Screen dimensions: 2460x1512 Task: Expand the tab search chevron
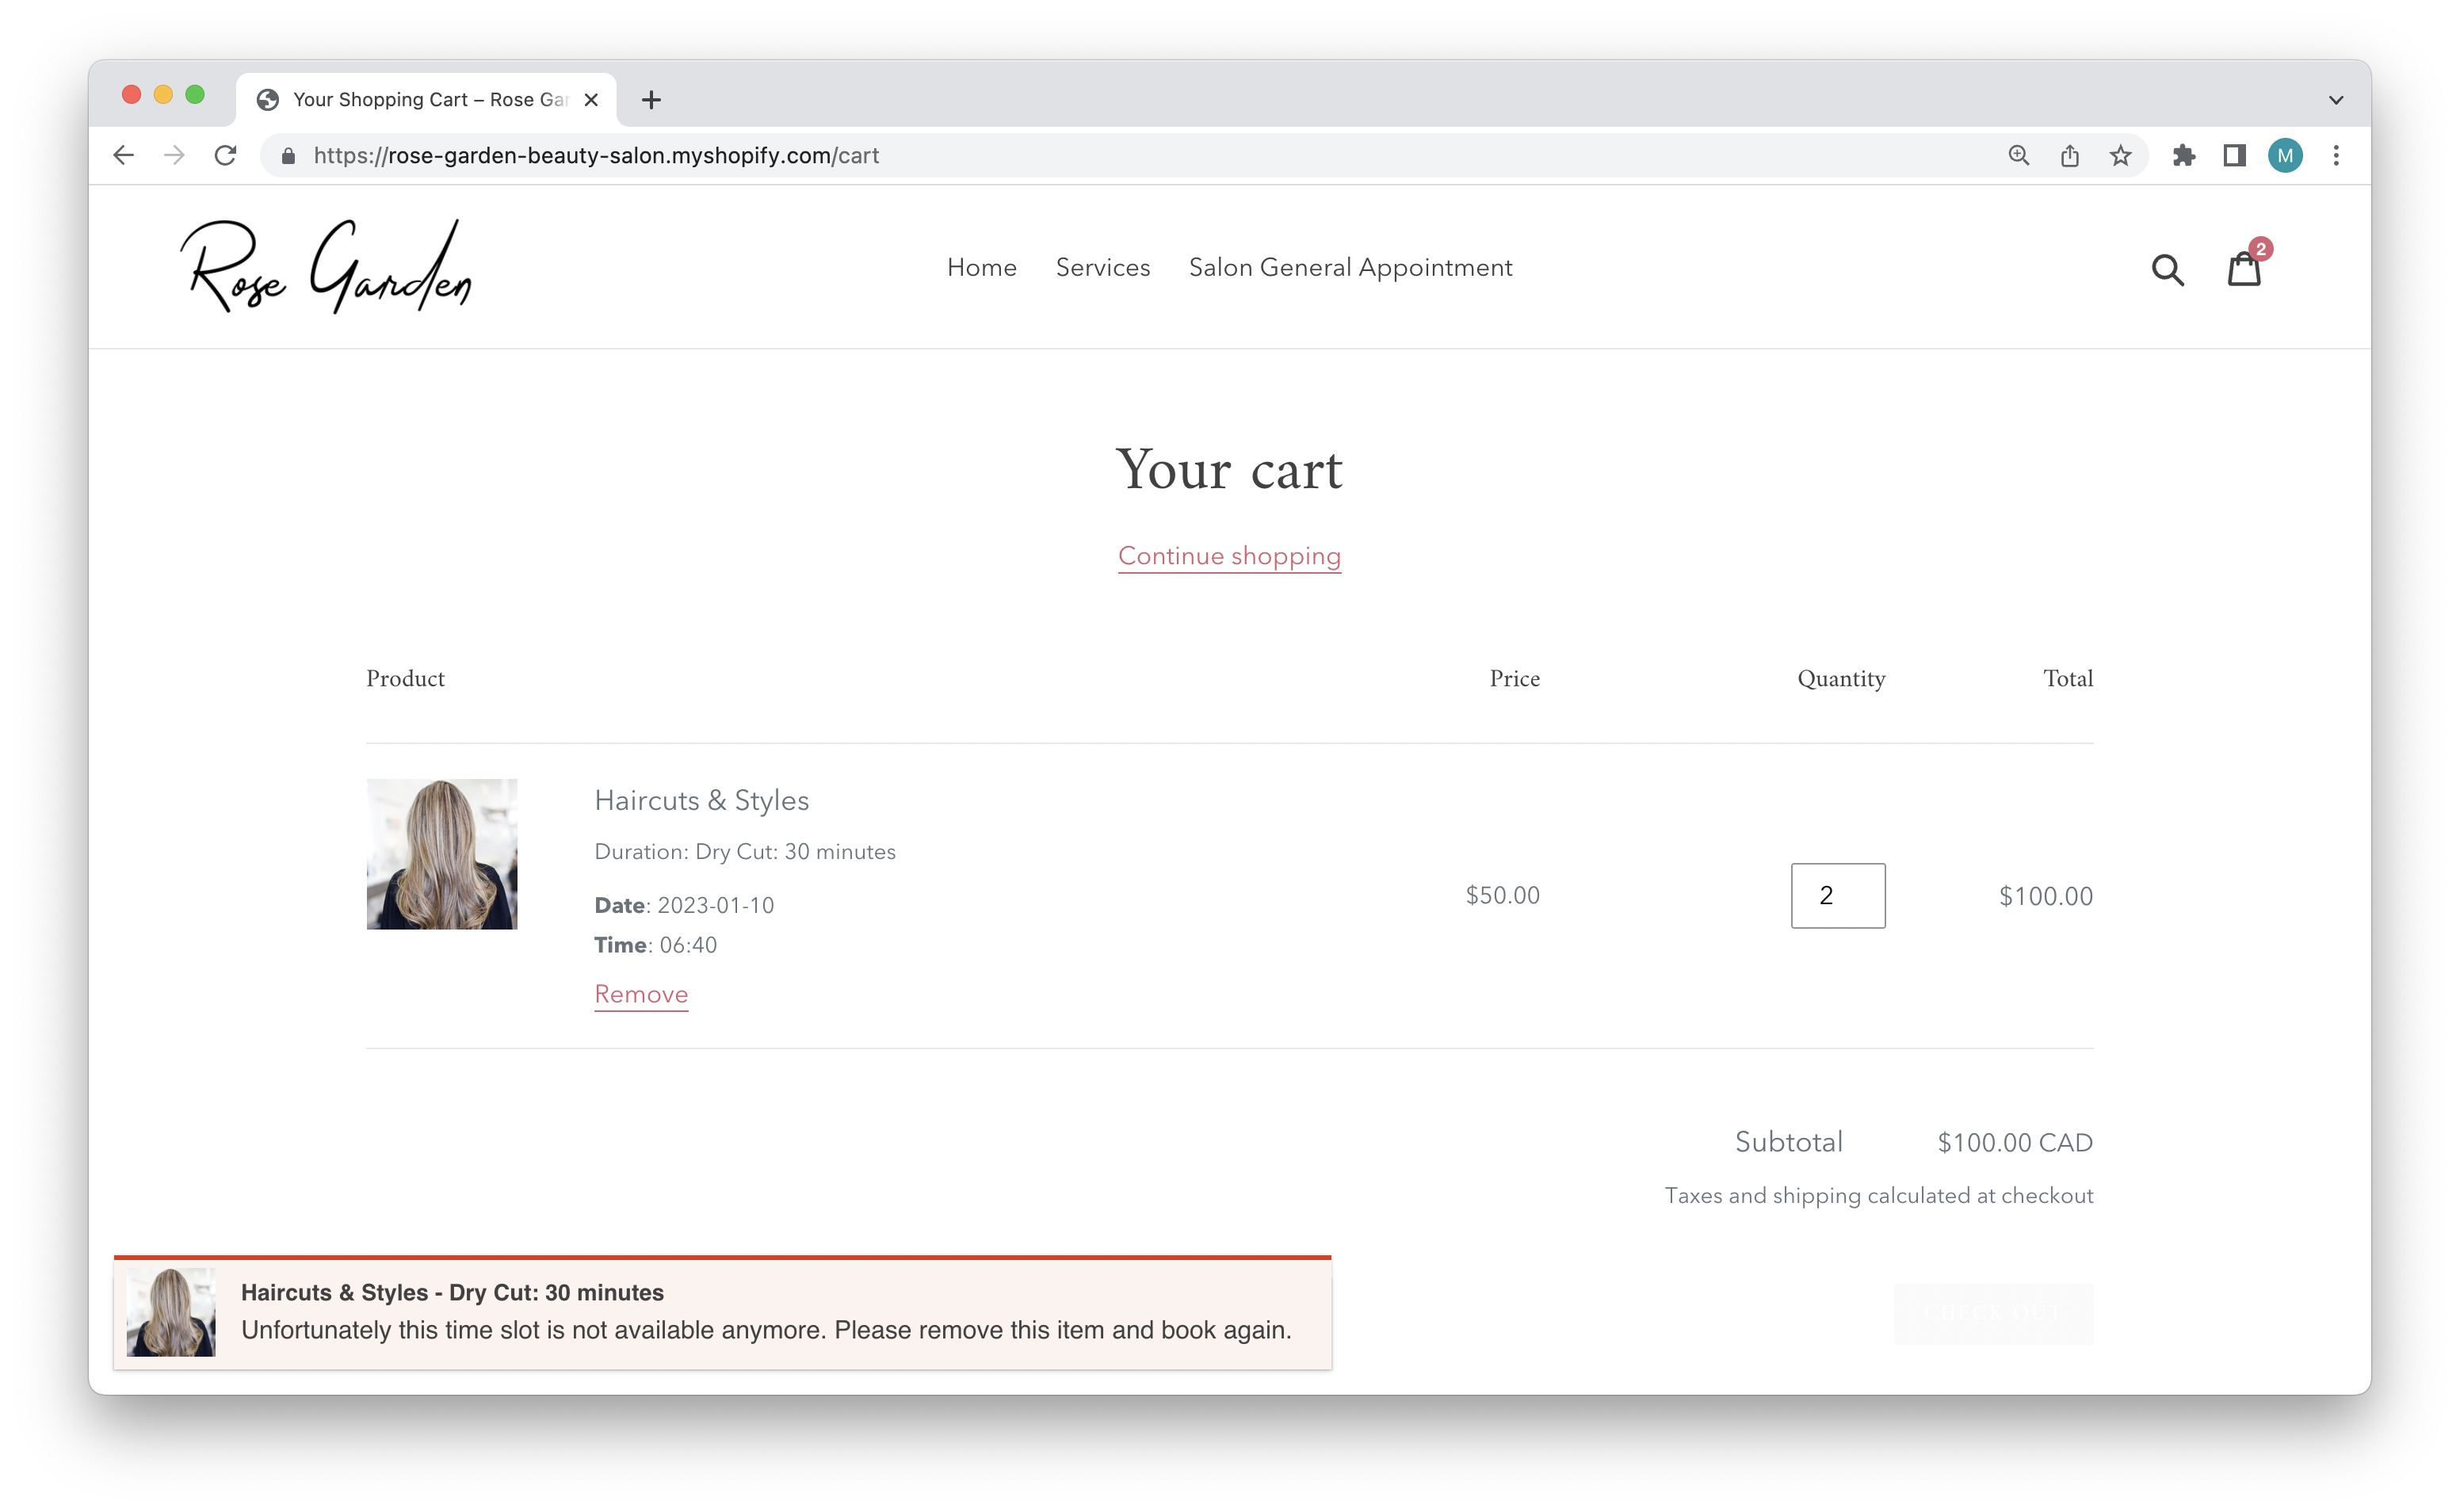pyautogui.click(x=2336, y=100)
